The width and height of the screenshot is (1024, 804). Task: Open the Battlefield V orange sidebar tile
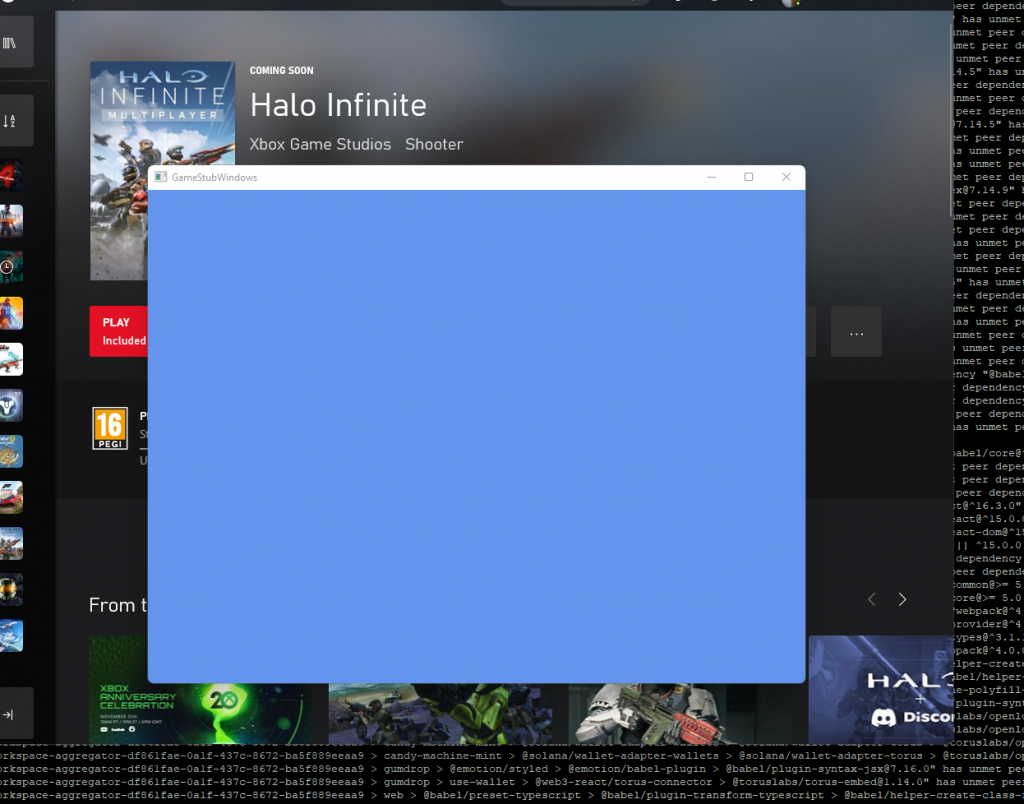(x=11, y=314)
